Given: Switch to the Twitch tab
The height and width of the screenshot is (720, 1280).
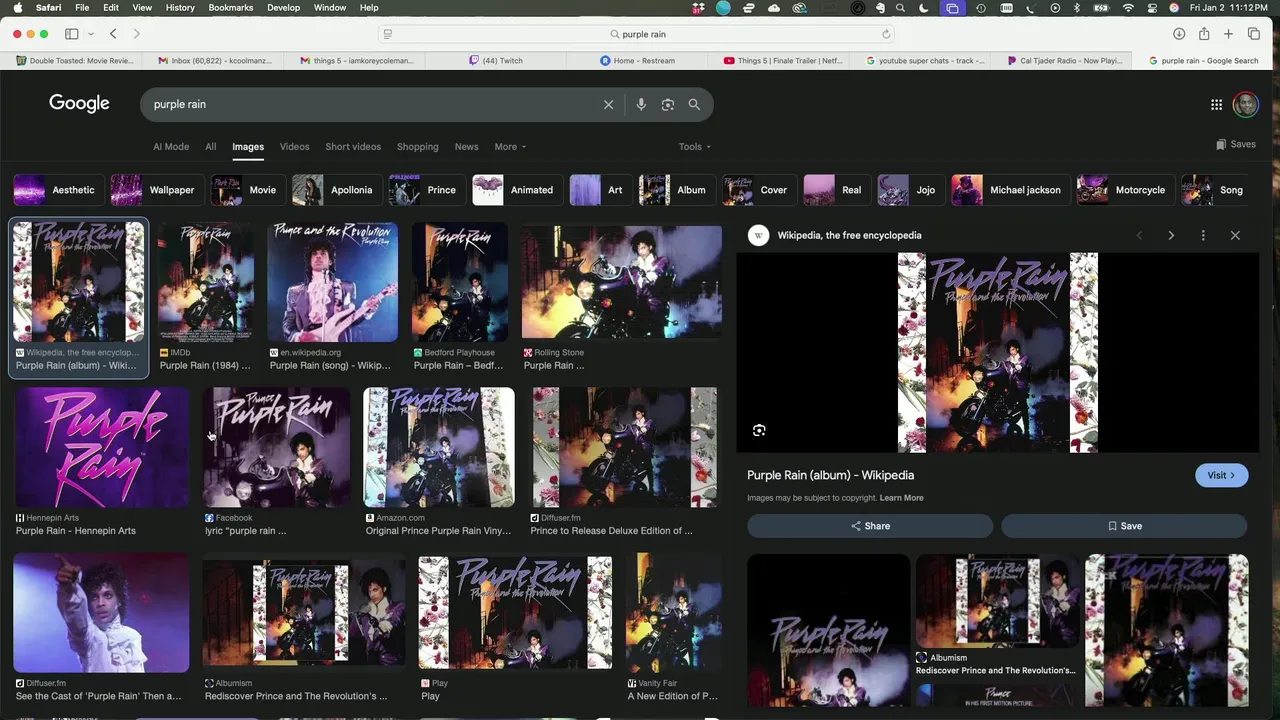Looking at the screenshot, I should pyautogui.click(x=496, y=60).
